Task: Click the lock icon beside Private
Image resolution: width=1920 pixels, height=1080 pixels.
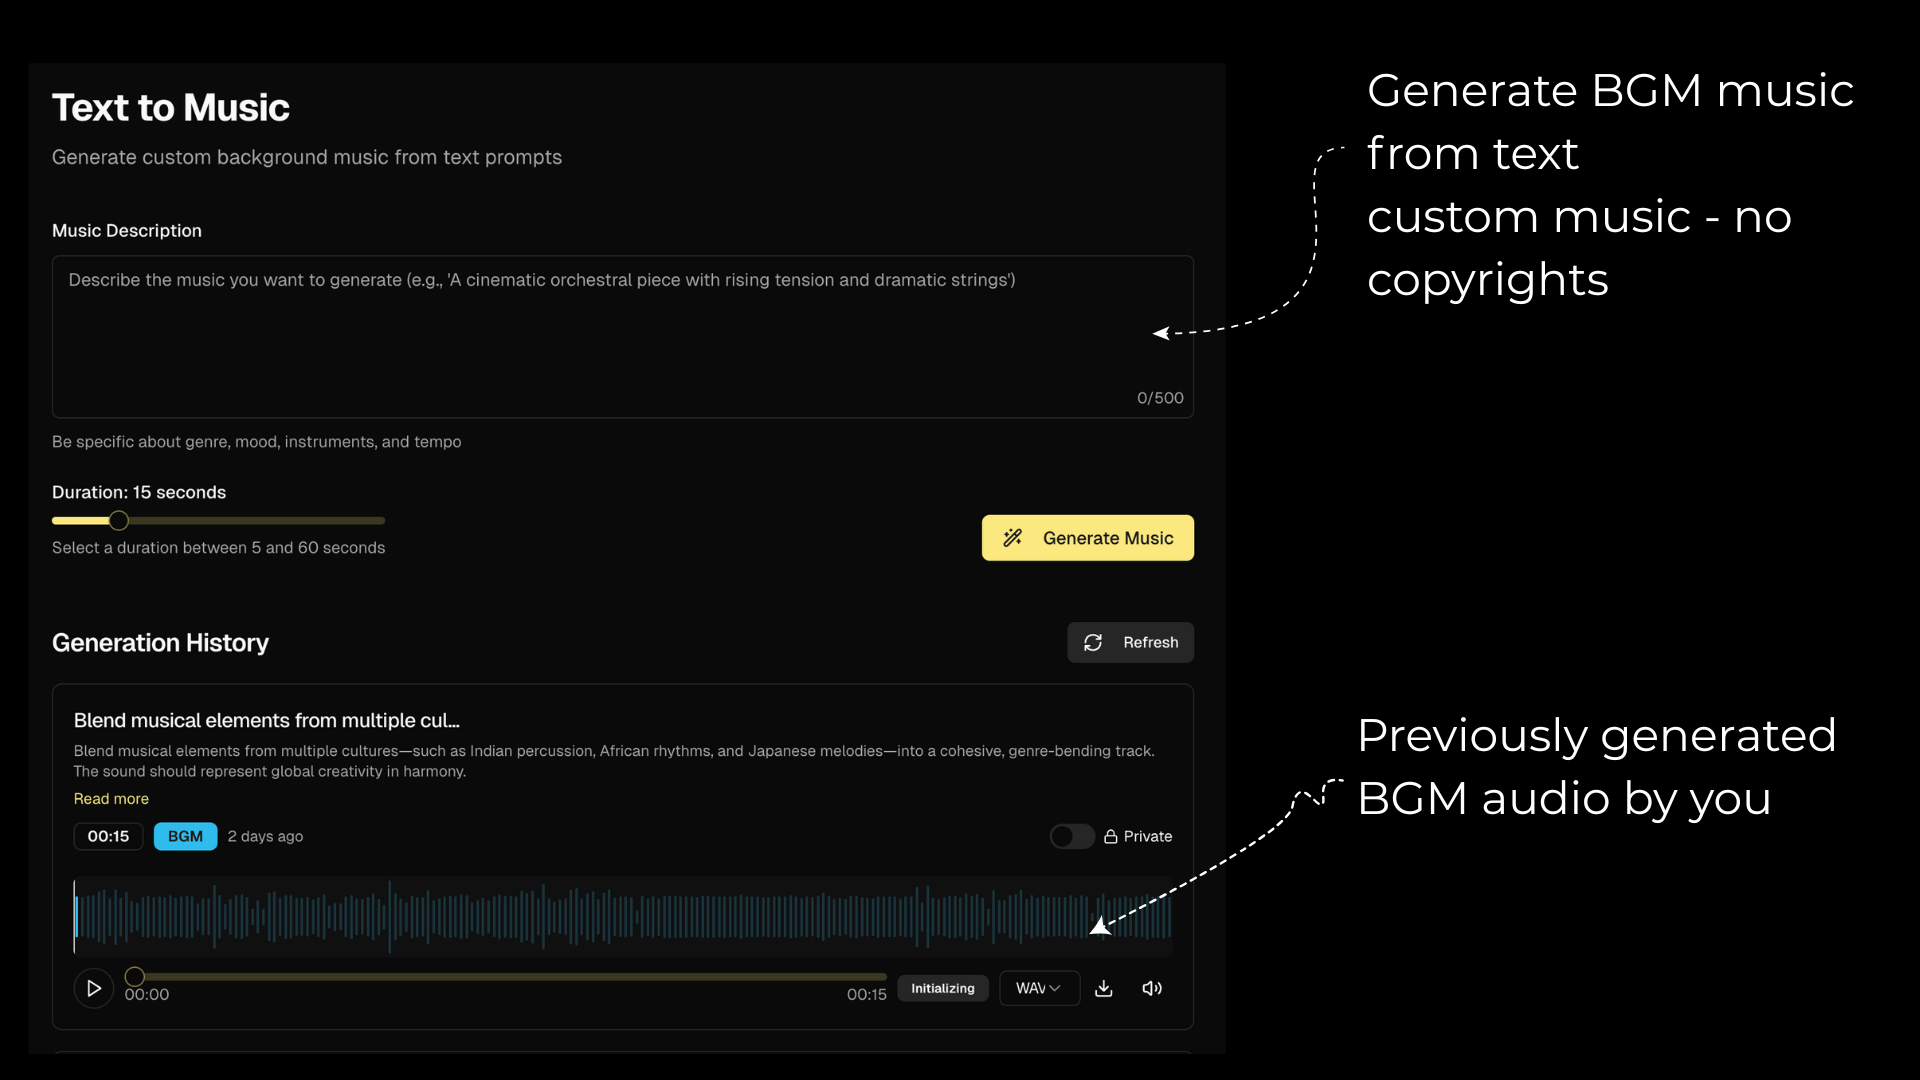Action: 1110,837
